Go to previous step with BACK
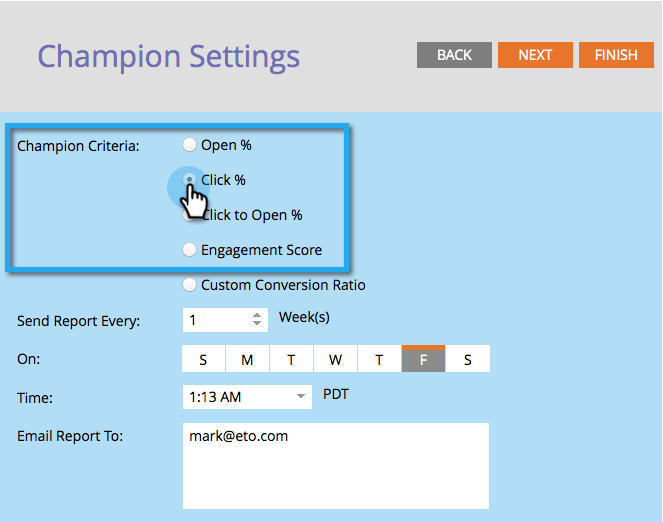663x522 pixels. (454, 55)
